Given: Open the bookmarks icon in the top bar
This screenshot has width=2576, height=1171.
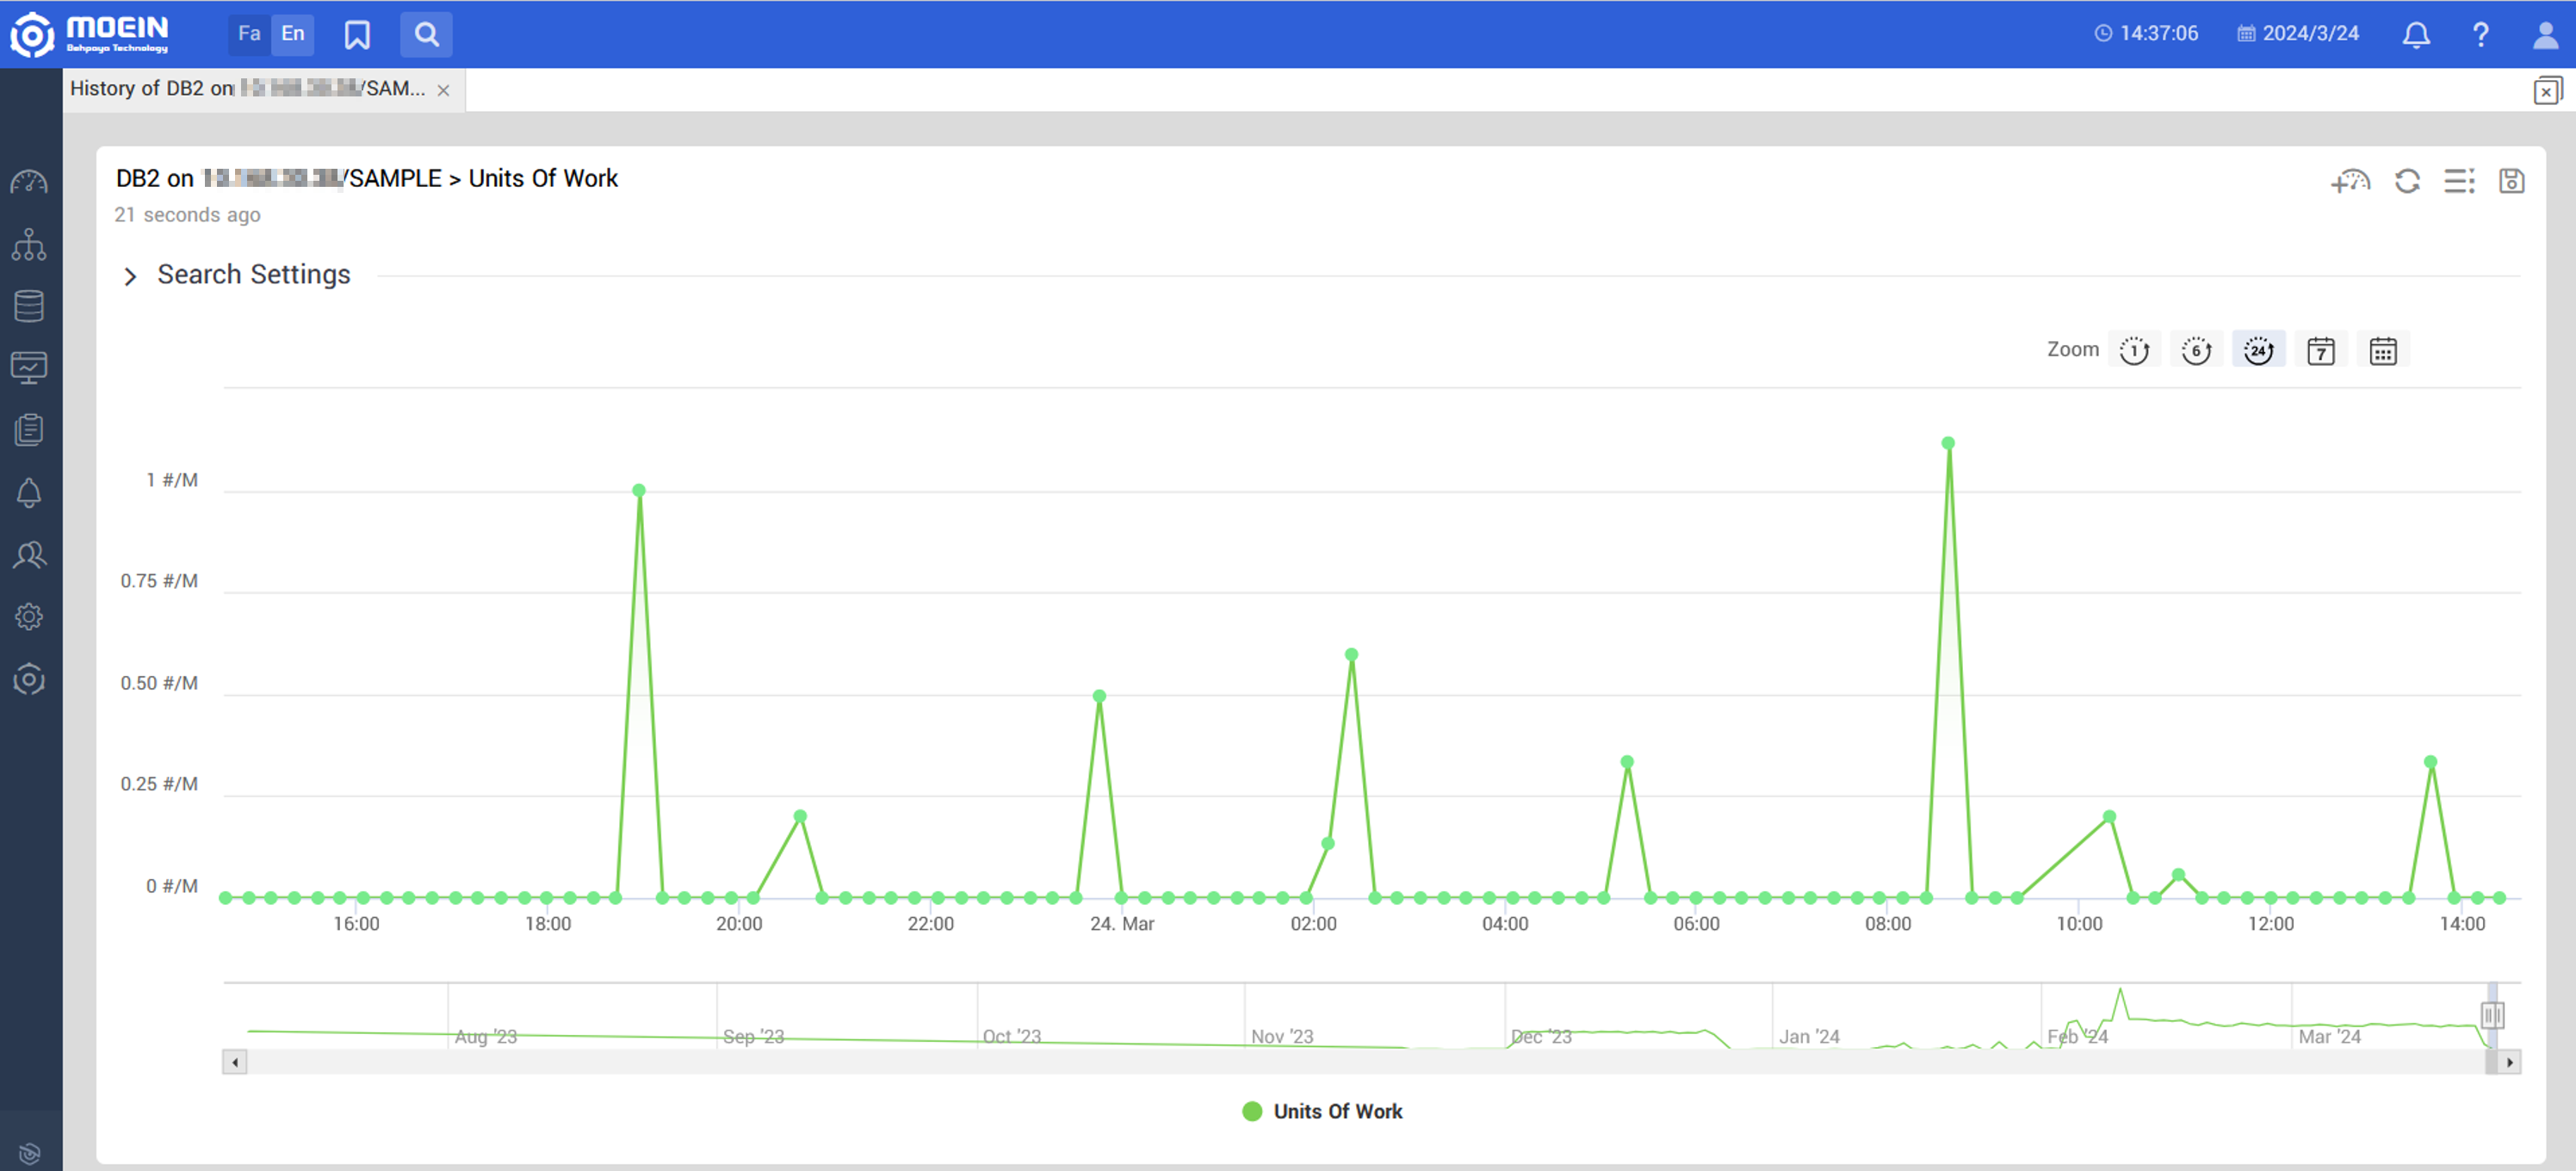Looking at the screenshot, I should tap(357, 35).
